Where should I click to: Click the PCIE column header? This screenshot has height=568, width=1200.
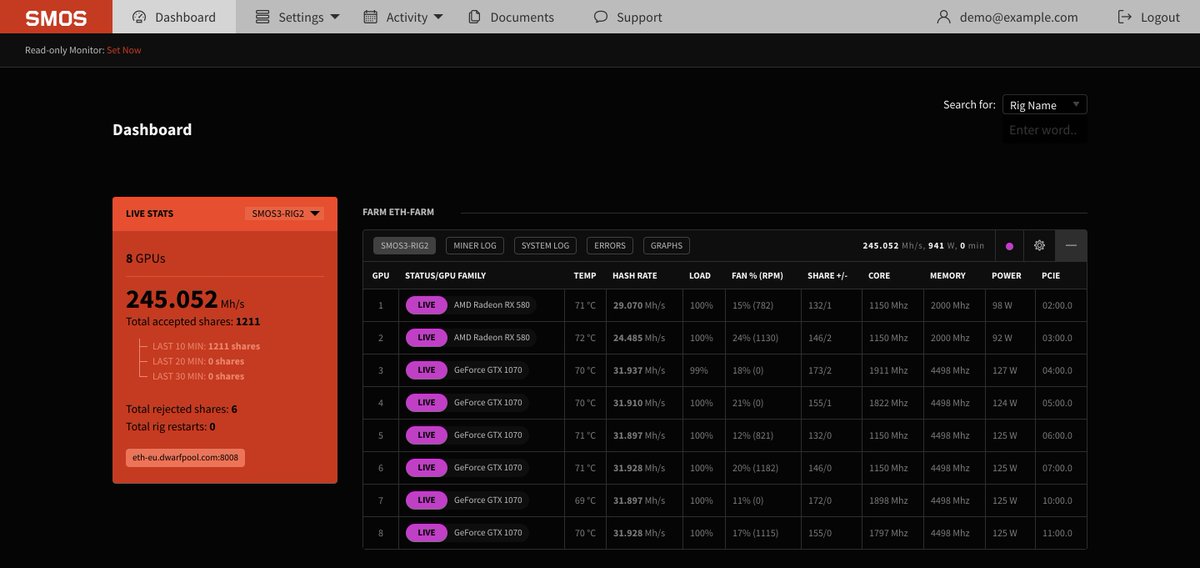click(1050, 275)
